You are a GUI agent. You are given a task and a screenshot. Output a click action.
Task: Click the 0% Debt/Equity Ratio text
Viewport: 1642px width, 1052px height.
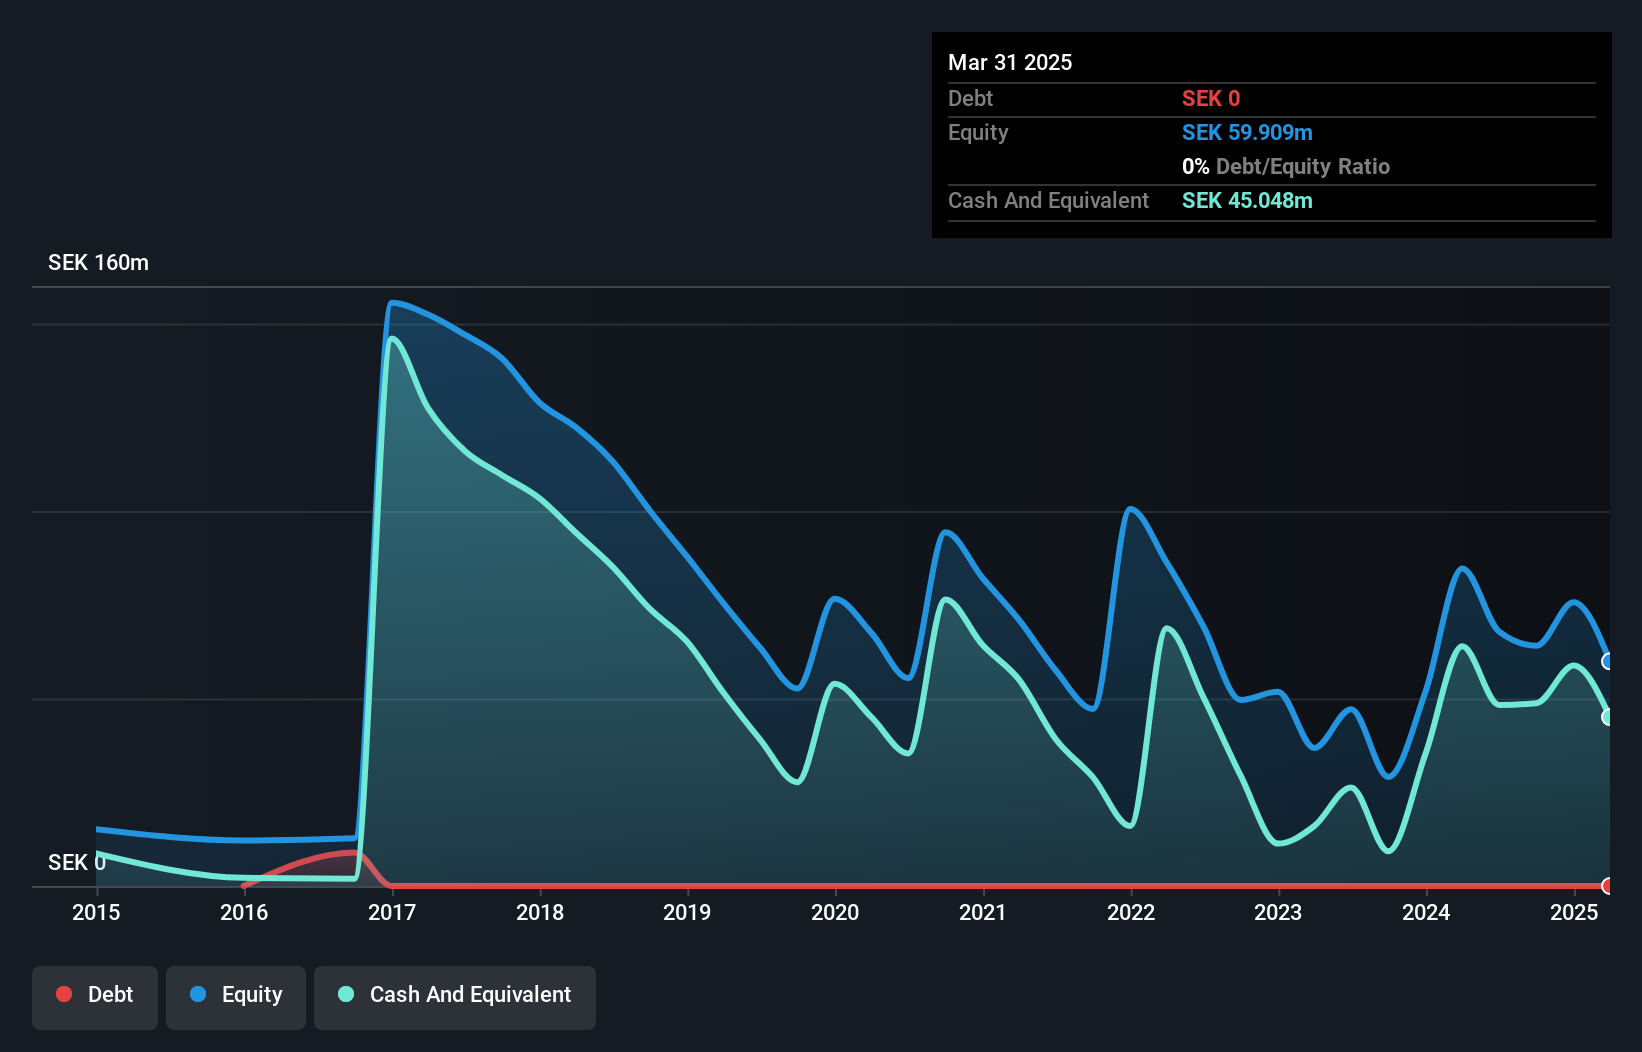pos(1286,166)
